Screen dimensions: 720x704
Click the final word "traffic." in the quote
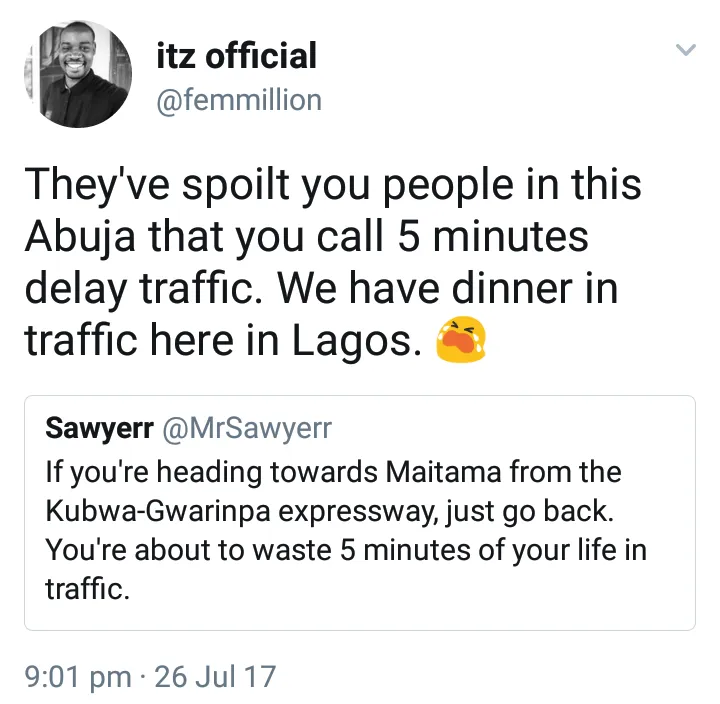coord(88,588)
